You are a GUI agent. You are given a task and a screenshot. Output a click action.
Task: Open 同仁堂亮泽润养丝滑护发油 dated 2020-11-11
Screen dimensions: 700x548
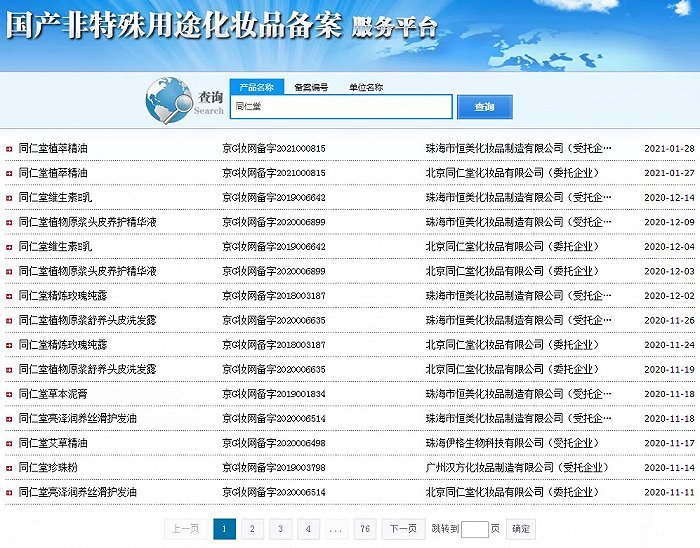coord(78,493)
